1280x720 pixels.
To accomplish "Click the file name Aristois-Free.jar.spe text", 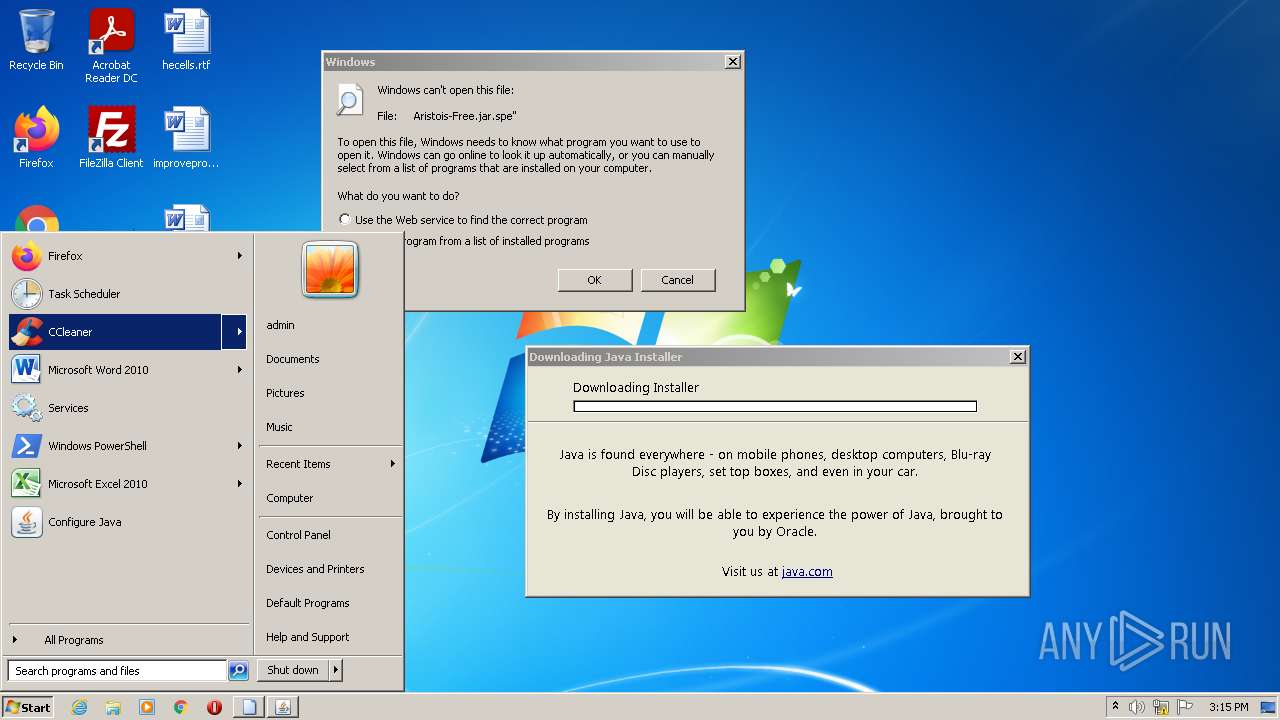I will point(464,116).
